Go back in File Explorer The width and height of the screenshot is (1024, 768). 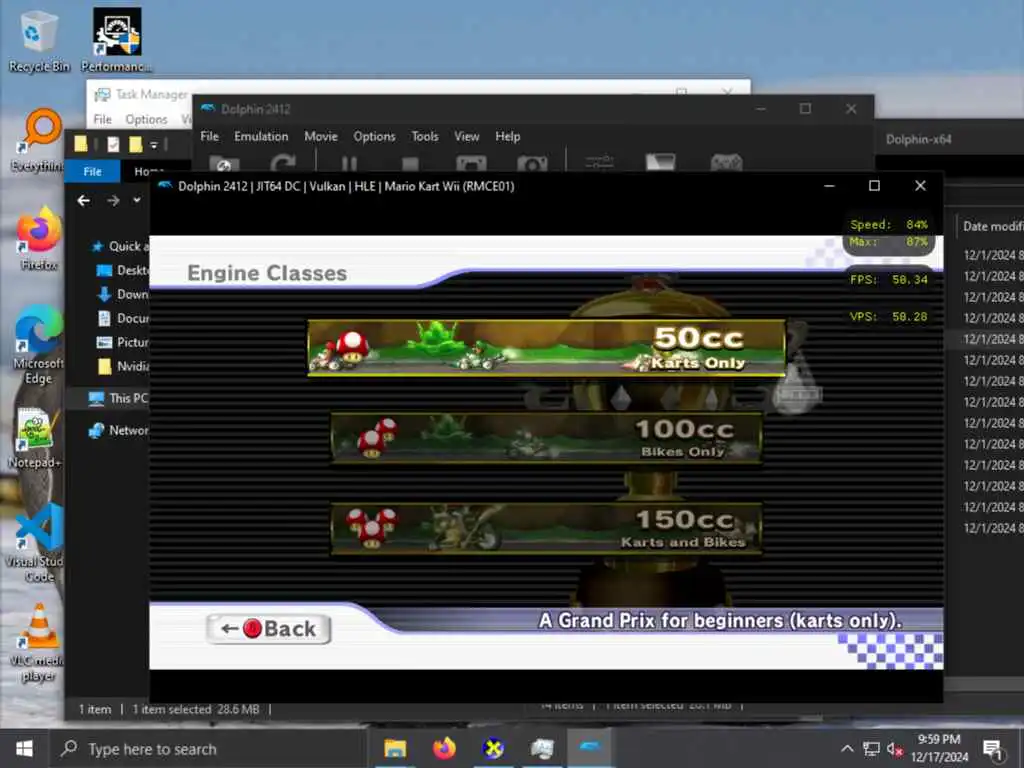click(84, 200)
